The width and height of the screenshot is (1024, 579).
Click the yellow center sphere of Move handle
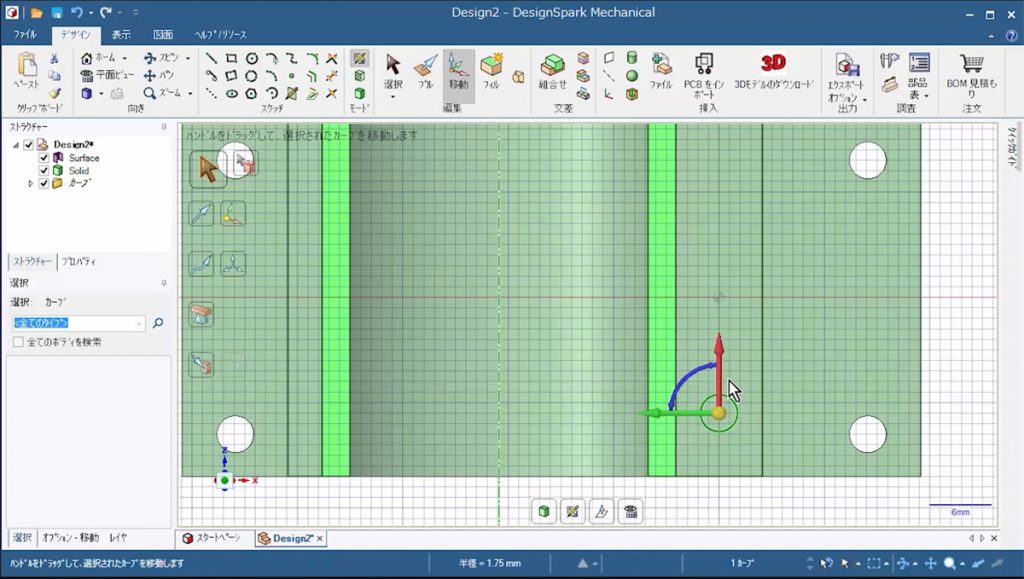[x=718, y=412]
